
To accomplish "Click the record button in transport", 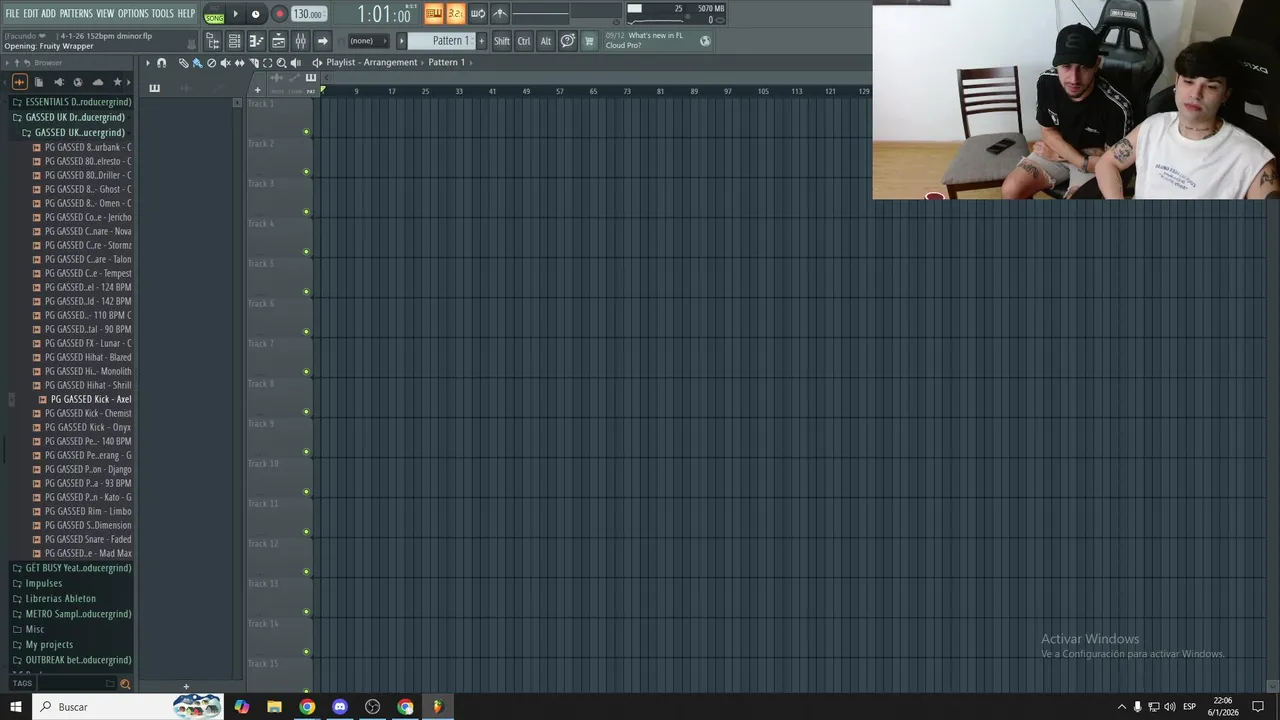I will tap(280, 14).
